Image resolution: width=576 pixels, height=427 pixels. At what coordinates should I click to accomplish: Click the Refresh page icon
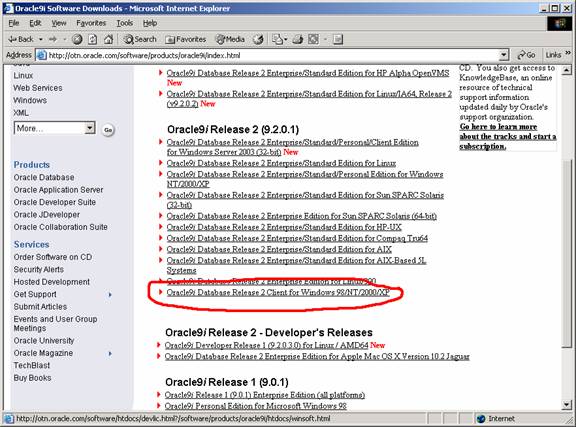coord(93,39)
